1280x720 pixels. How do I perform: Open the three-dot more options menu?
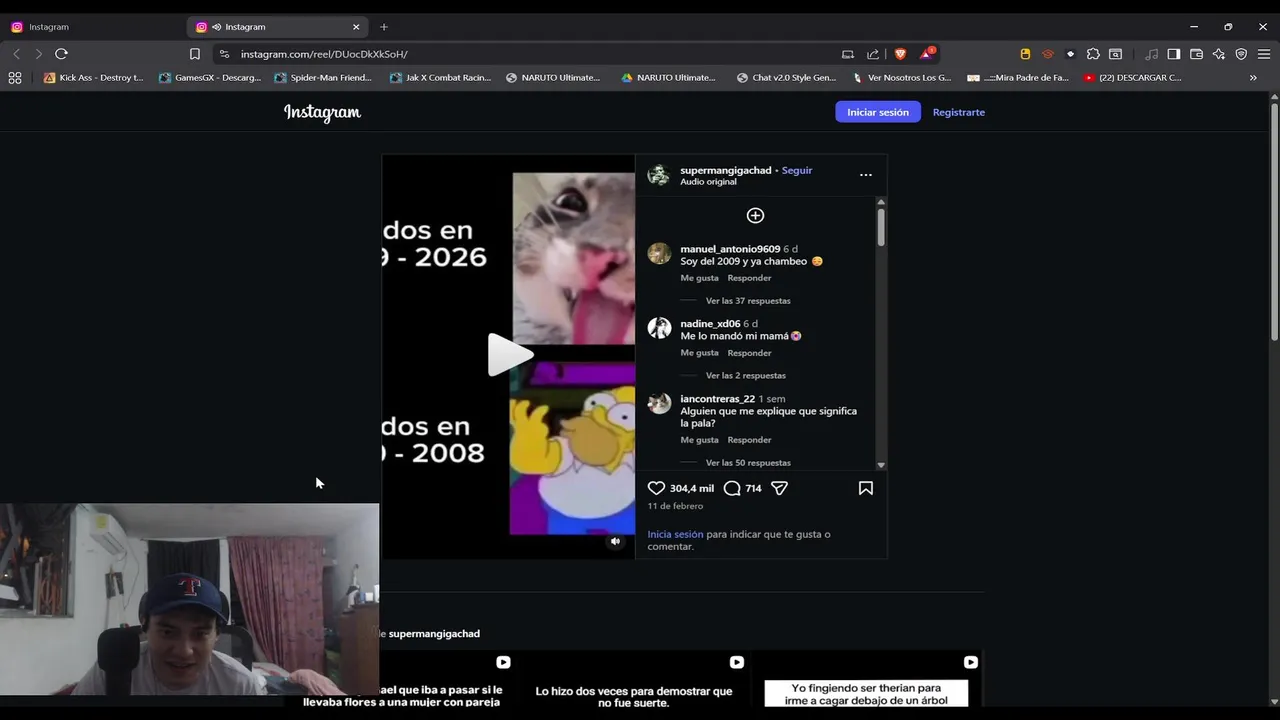pos(866,175)
